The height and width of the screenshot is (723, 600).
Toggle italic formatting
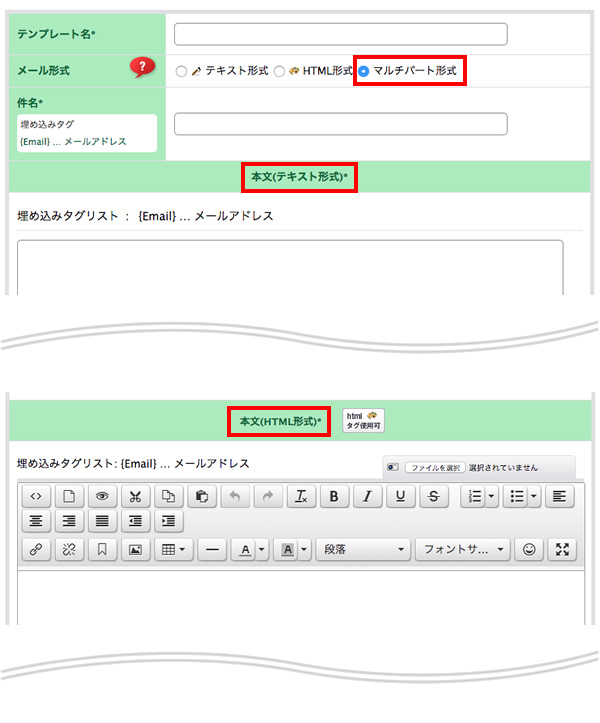tap(368, 496)
